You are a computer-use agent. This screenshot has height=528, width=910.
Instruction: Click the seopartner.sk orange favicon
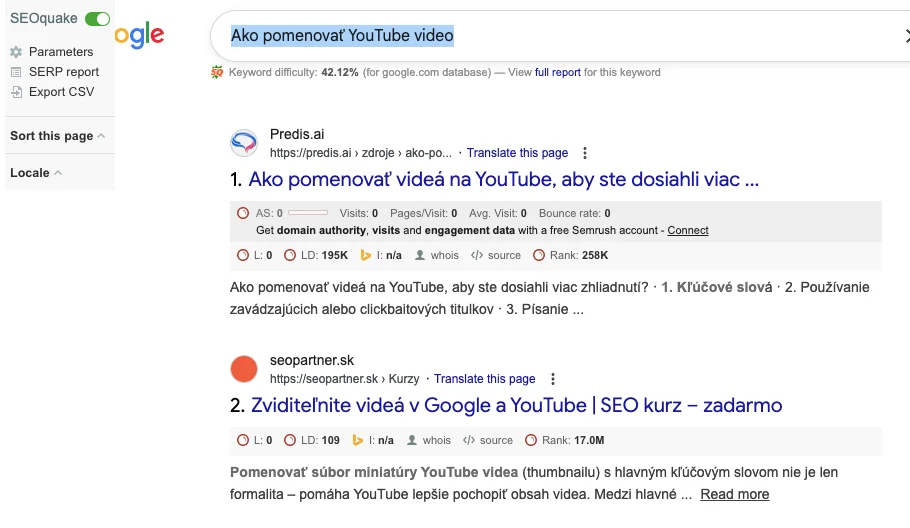(x=244, y=370)
